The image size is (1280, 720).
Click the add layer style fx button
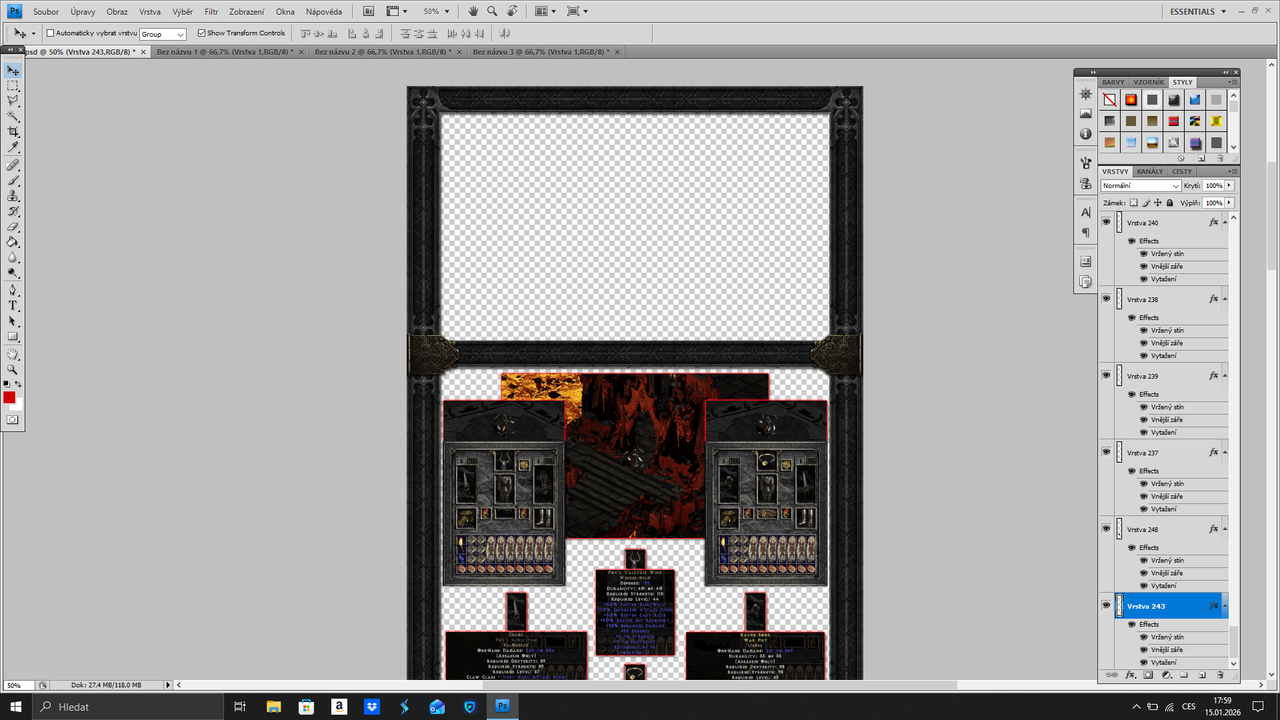coord(1130,675)
